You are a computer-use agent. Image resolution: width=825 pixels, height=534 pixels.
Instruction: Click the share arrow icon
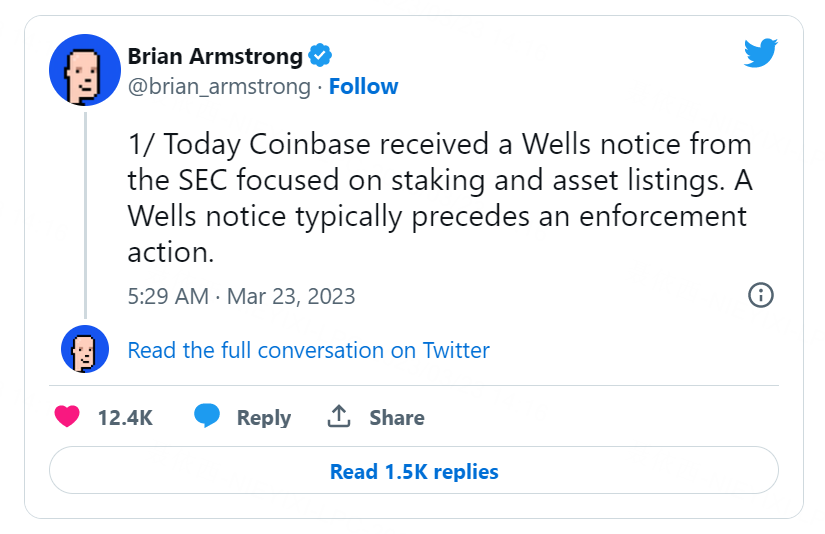point(339,416)
